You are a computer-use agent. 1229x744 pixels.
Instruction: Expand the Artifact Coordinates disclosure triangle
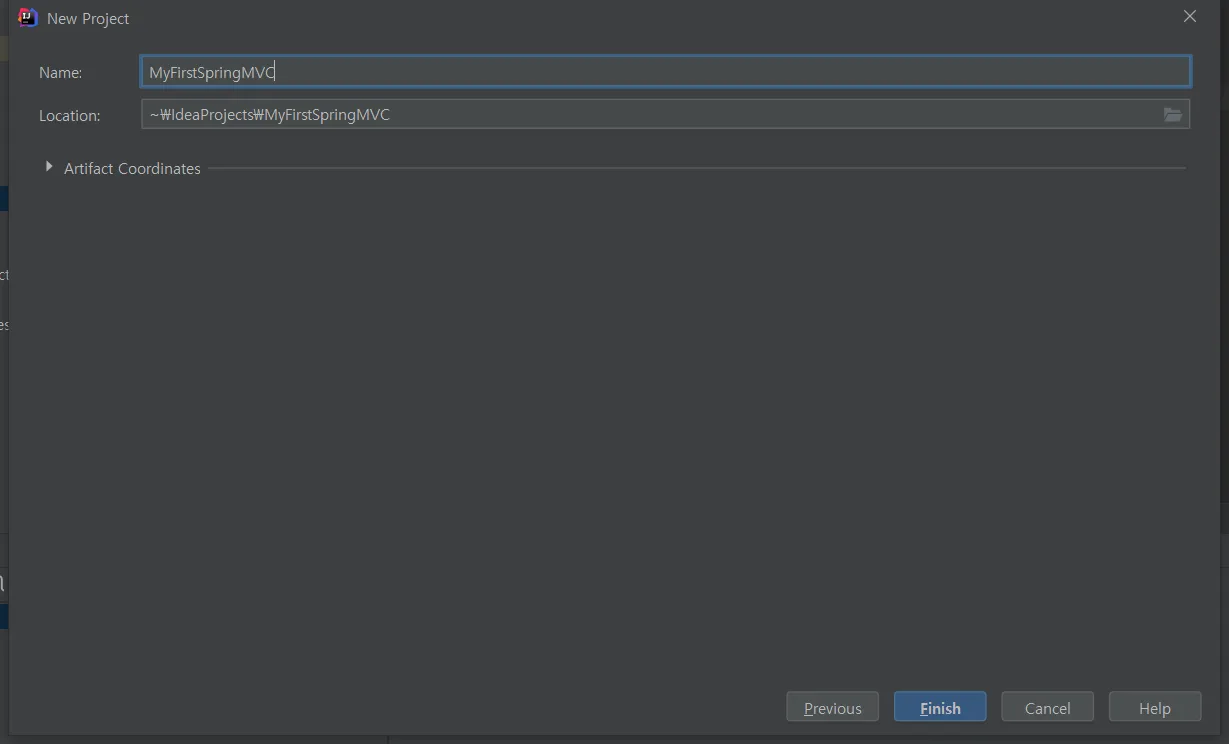pyautogui.click(x=49, y=168)
